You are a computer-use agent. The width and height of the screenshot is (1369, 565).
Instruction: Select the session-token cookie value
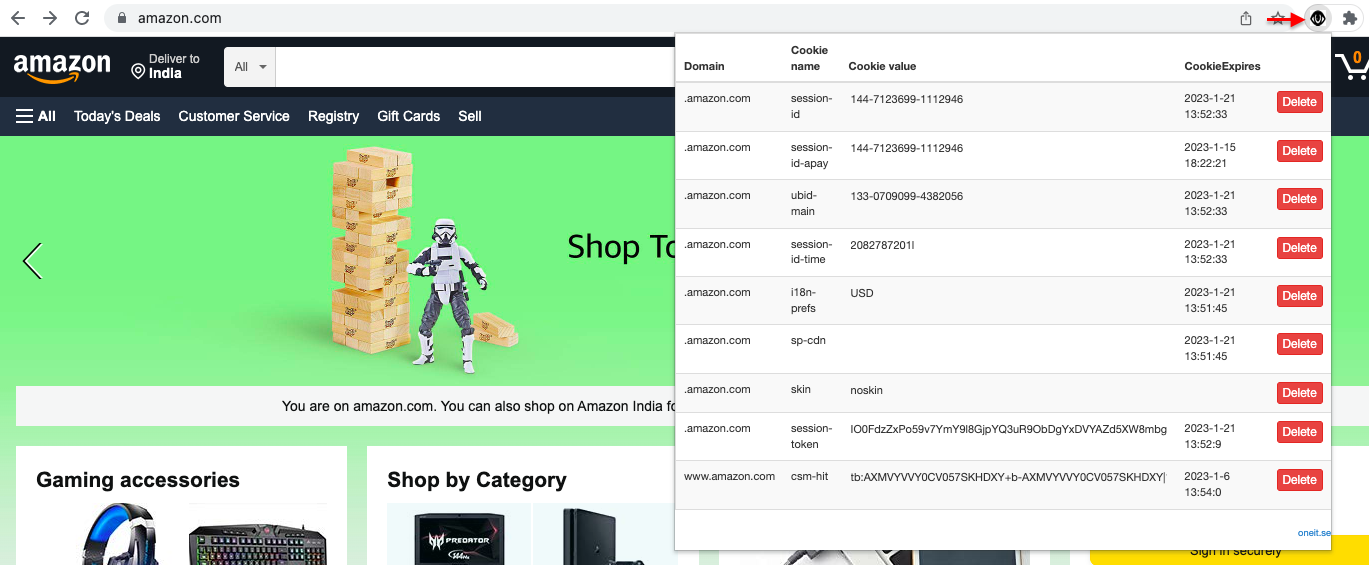(x=1008, y=429)
